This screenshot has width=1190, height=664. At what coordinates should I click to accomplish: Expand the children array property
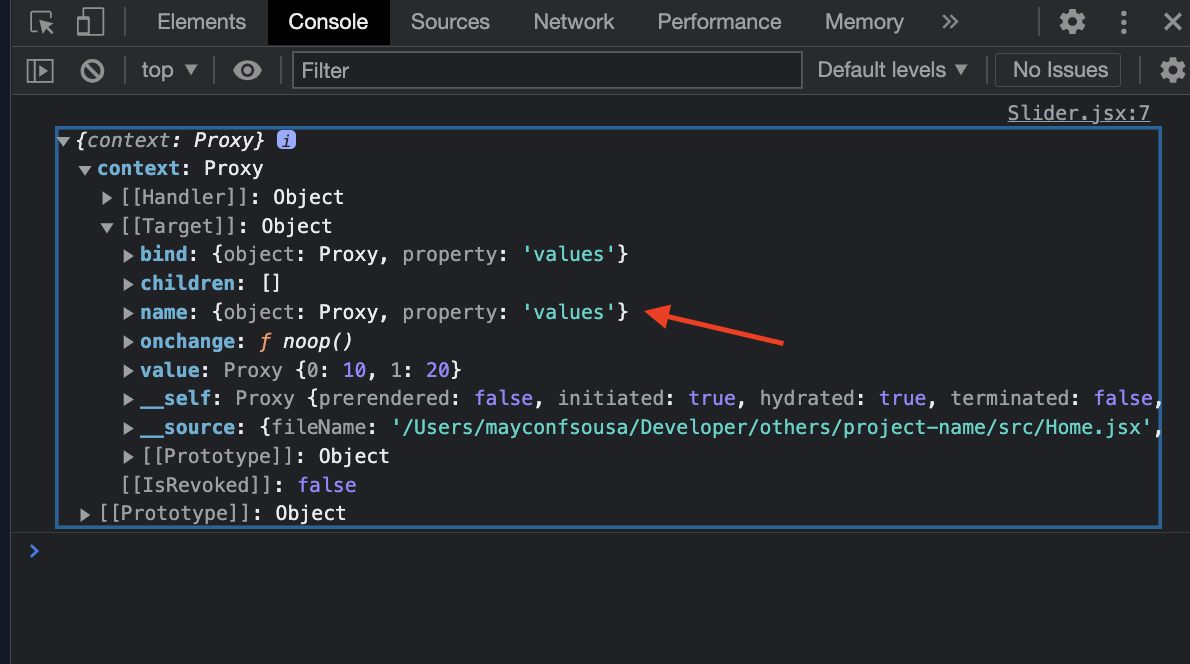point(128,284)
